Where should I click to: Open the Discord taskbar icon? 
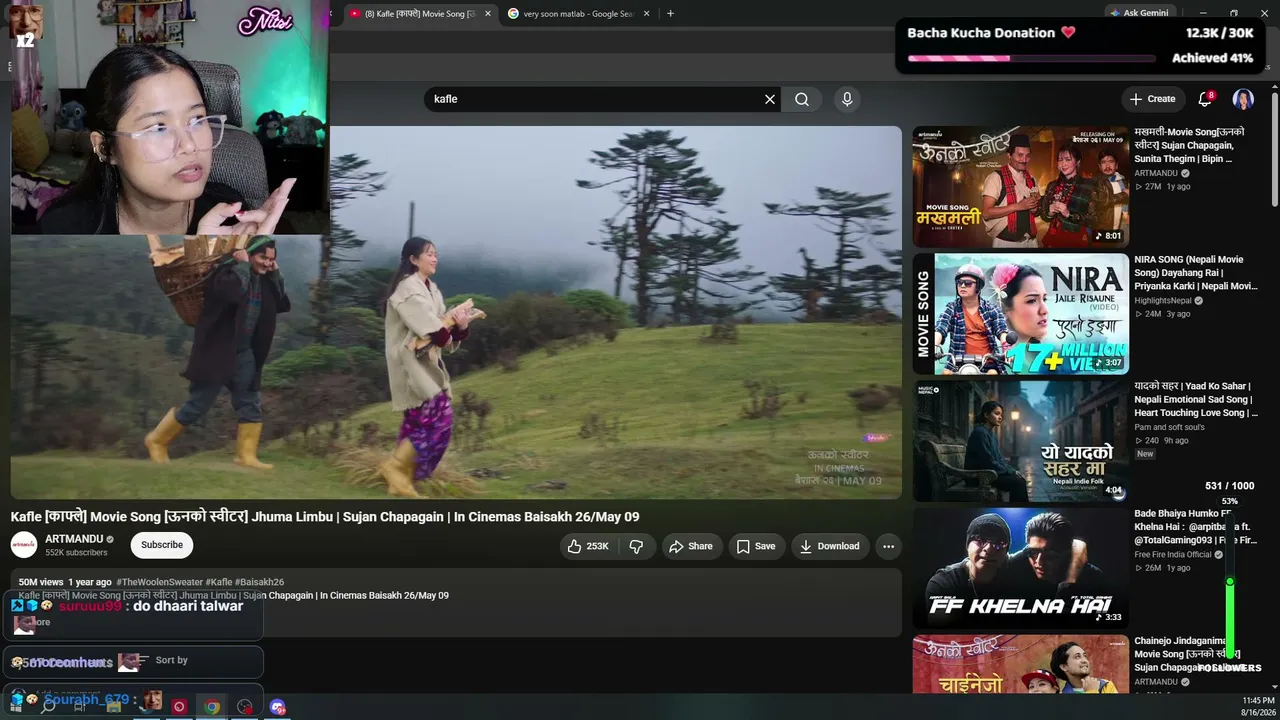click(x=278, y=707)
